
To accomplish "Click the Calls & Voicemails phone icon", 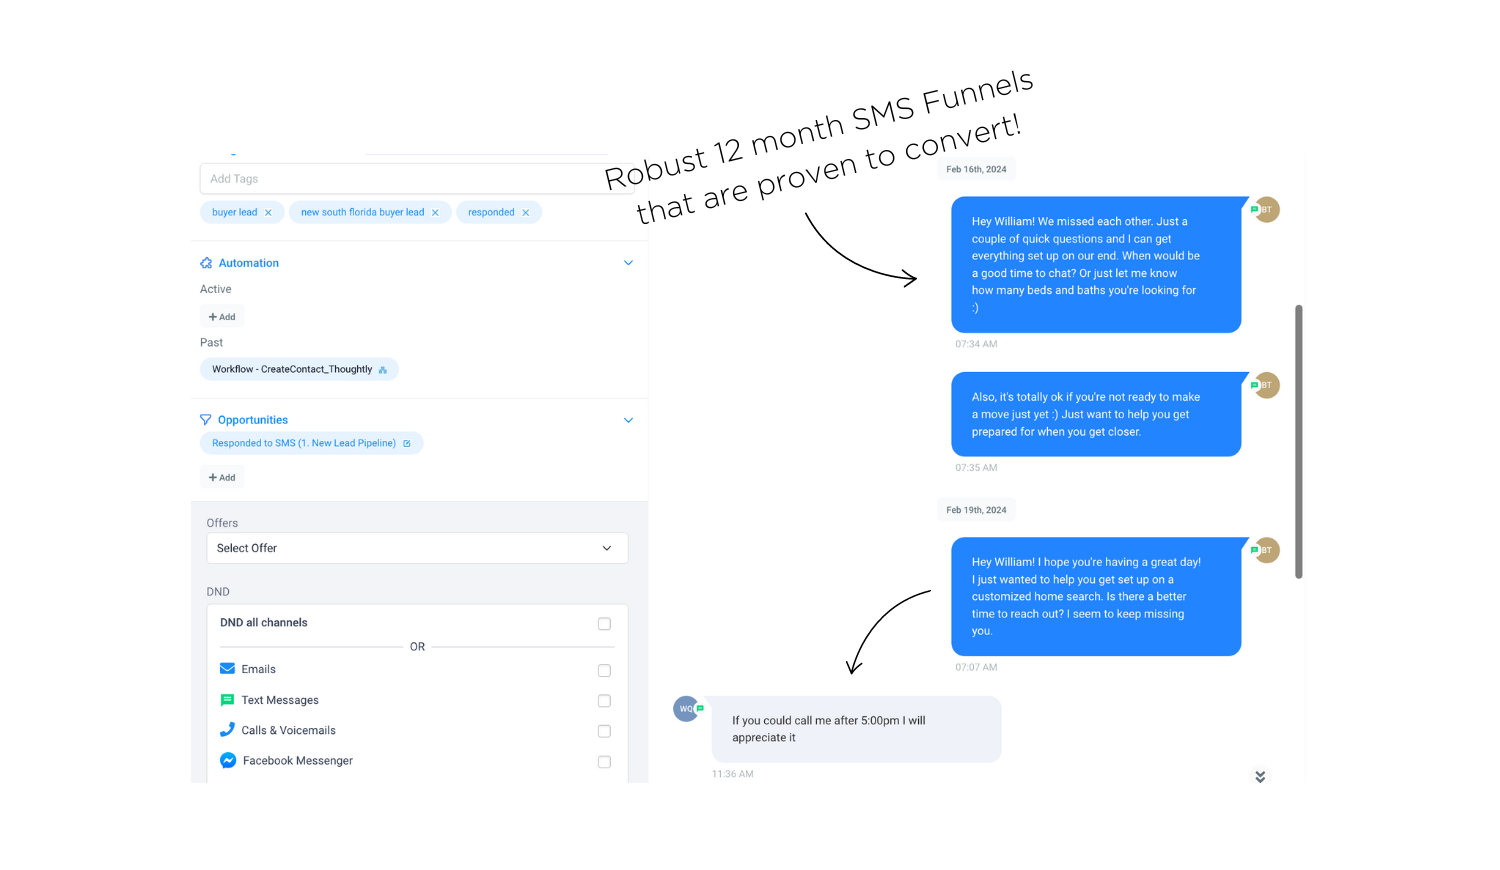I will pyautogui.click(x=227, y=730).
